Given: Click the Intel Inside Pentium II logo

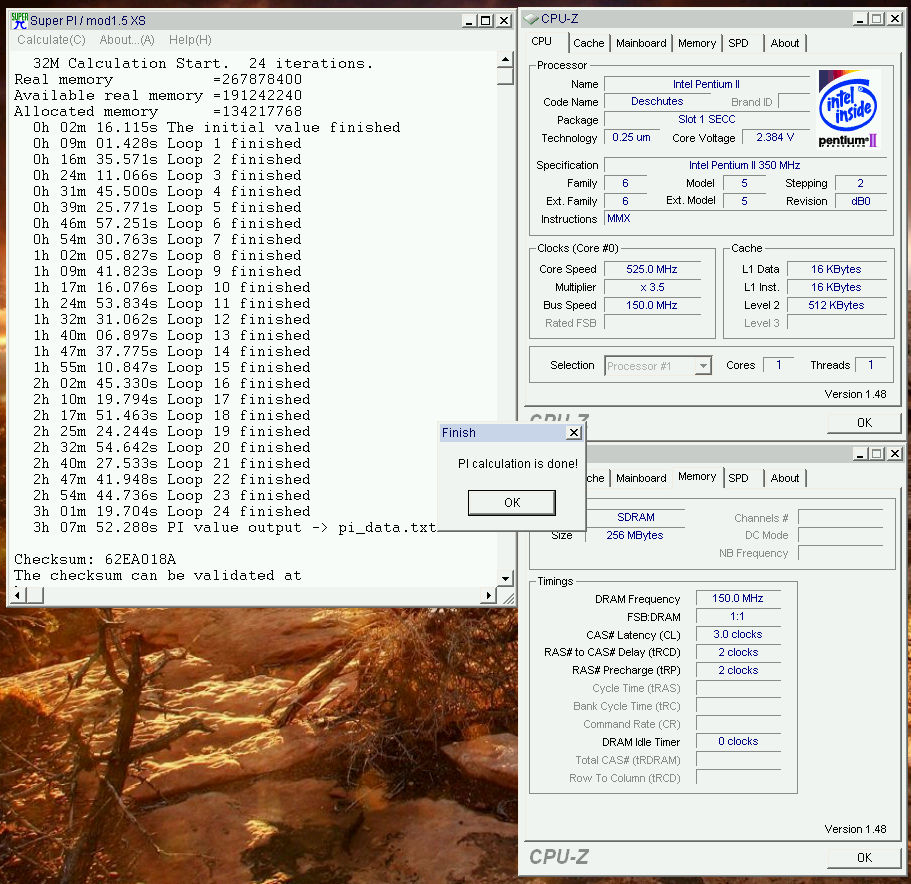Looking at the screenshot, I should [x=849, y=109].
